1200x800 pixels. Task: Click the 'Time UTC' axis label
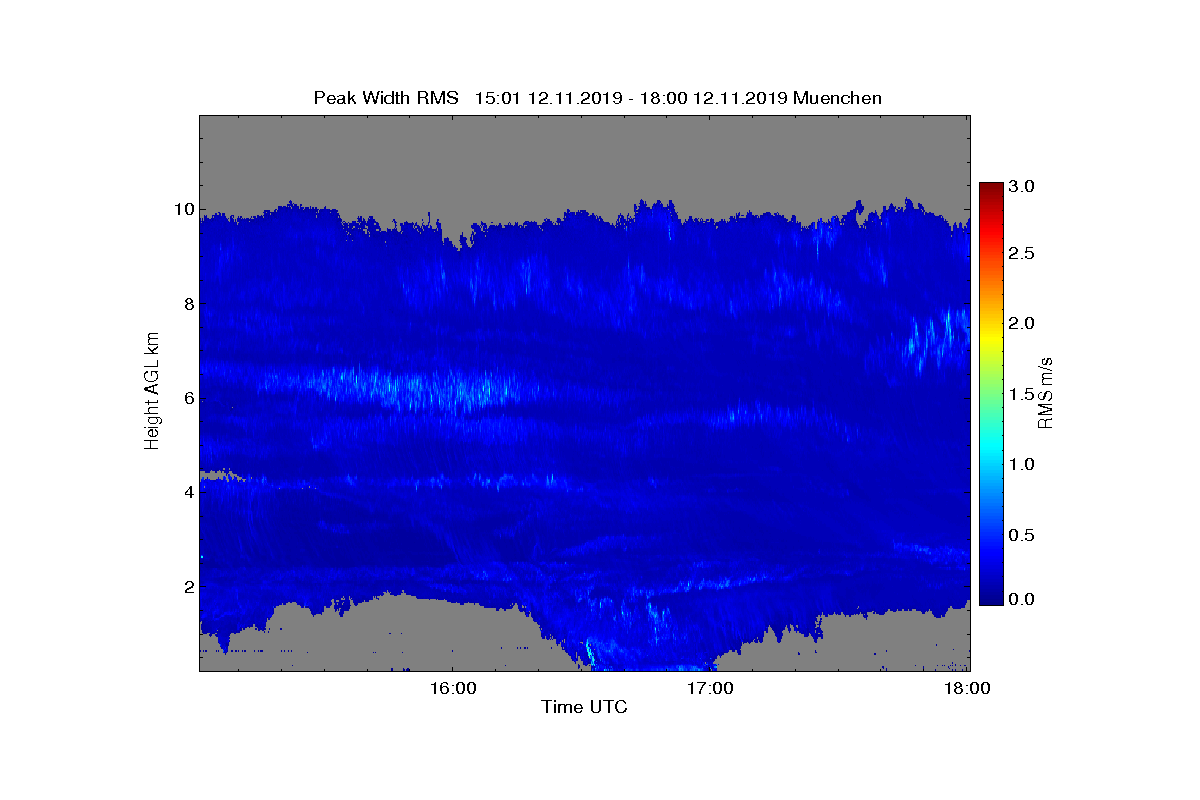584,707
